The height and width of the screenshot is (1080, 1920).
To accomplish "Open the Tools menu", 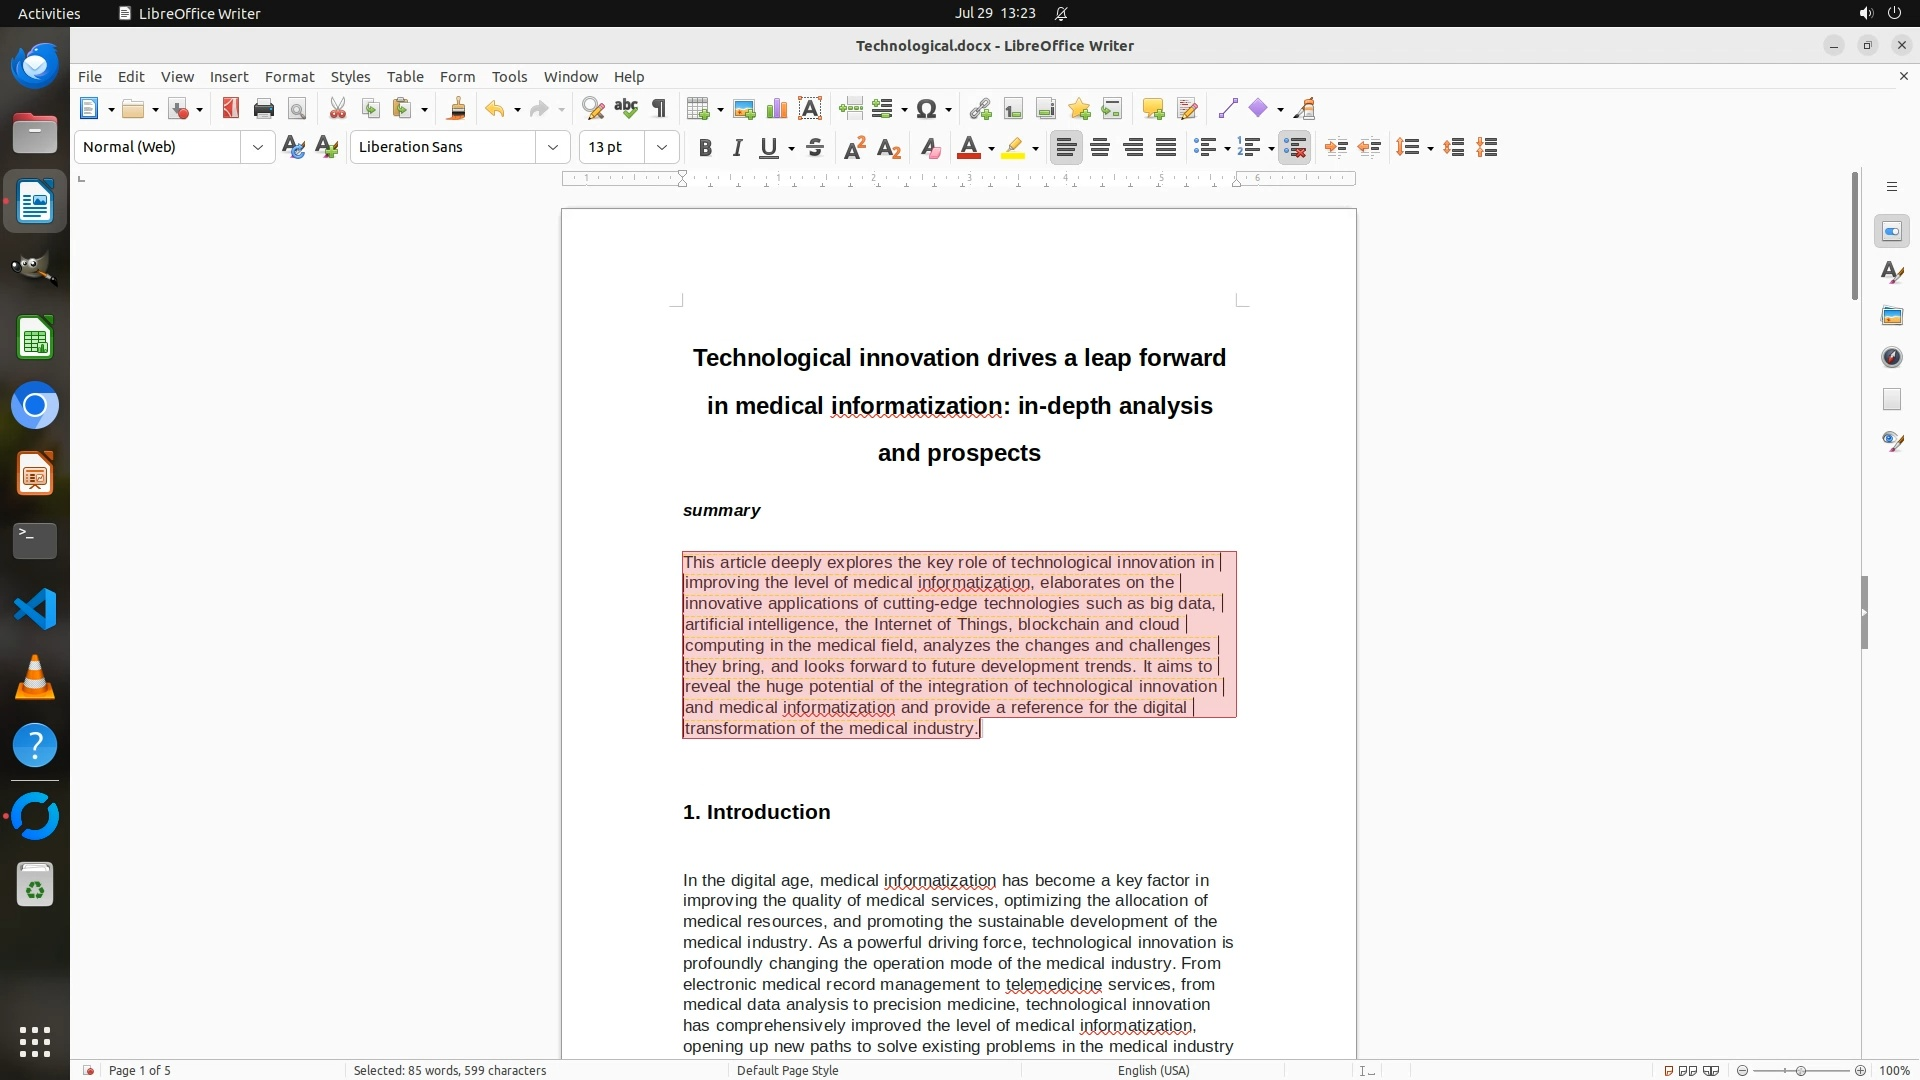I will tap(509, 77).
